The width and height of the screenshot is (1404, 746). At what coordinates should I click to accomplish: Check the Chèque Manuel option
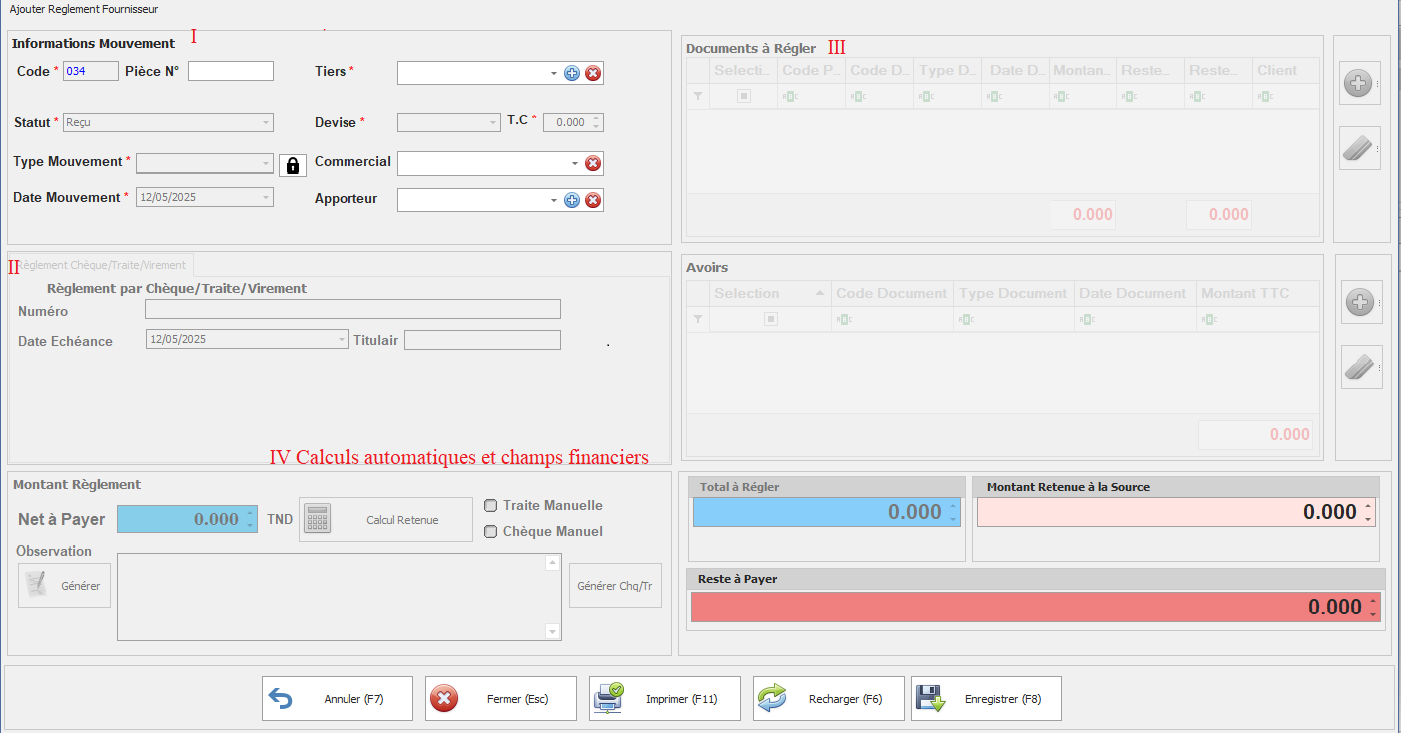click(491, 532)
